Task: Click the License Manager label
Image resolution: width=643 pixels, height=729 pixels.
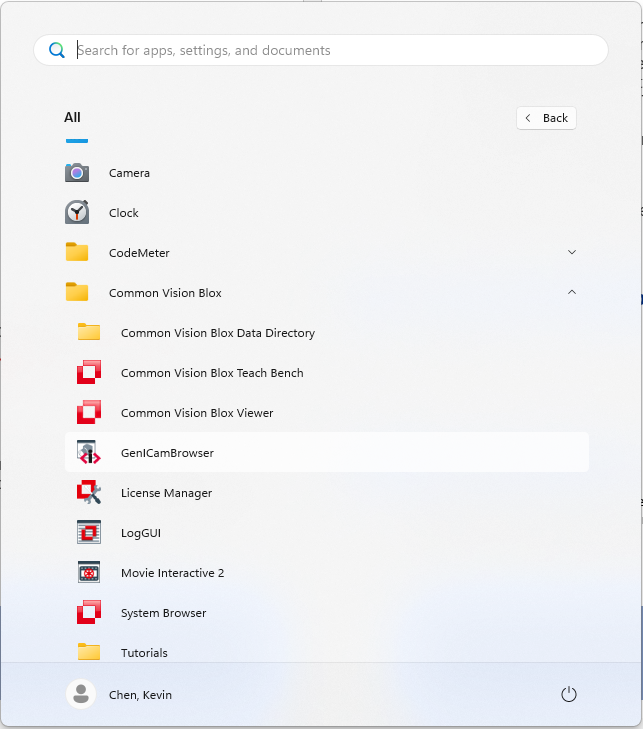Action: pyautogui.click(x=166, y=493)
